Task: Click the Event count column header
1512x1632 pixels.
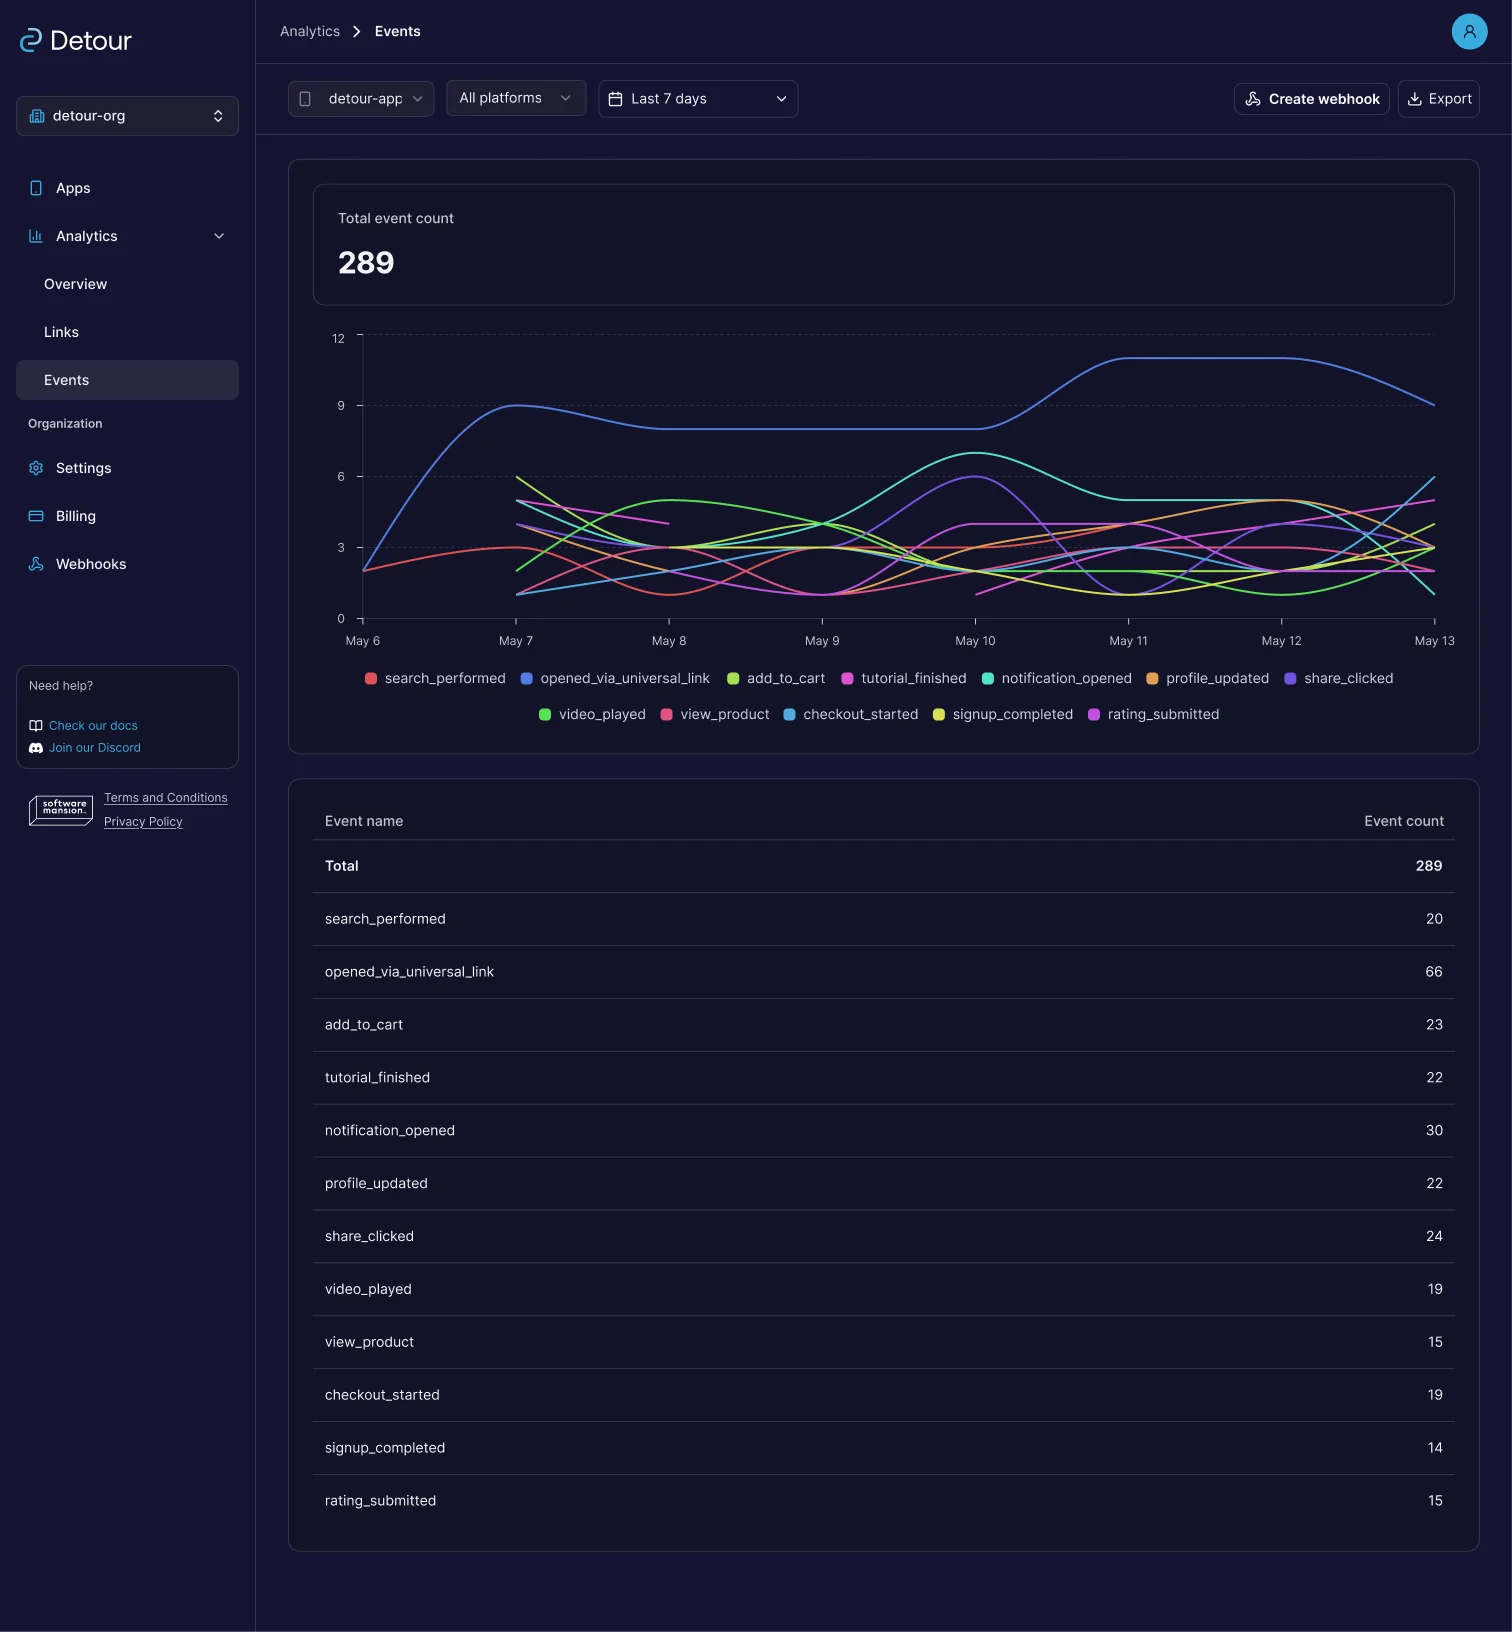Action: click(x=1404, y=821)
